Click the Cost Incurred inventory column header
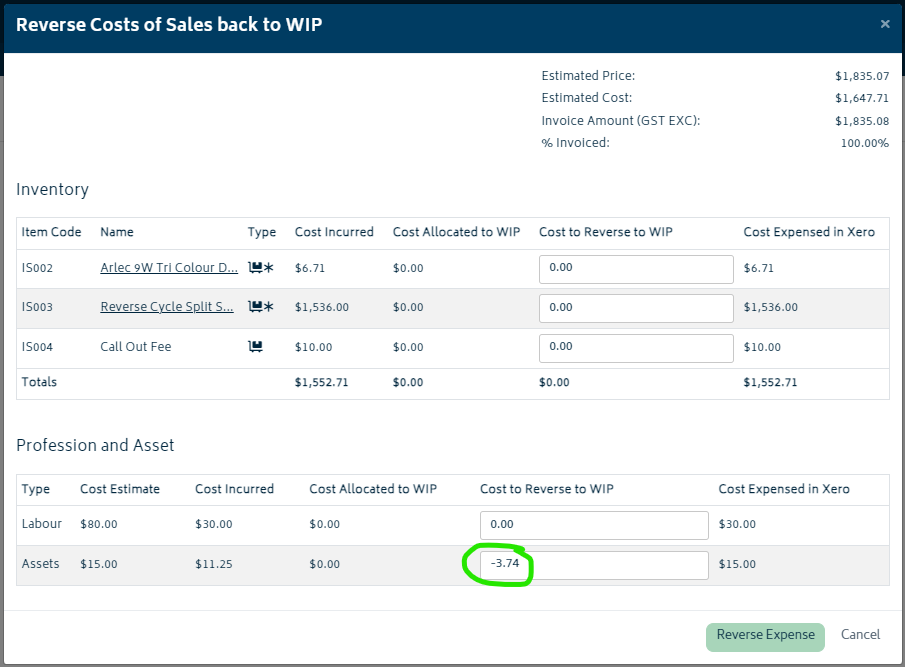Viewport: 905px width, 667px height. tap(334, 232)
